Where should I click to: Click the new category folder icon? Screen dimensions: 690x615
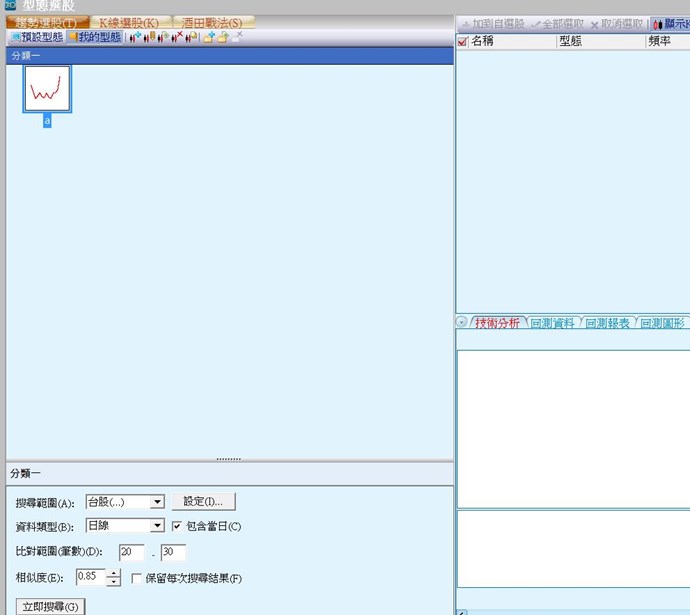coord(209,37)
